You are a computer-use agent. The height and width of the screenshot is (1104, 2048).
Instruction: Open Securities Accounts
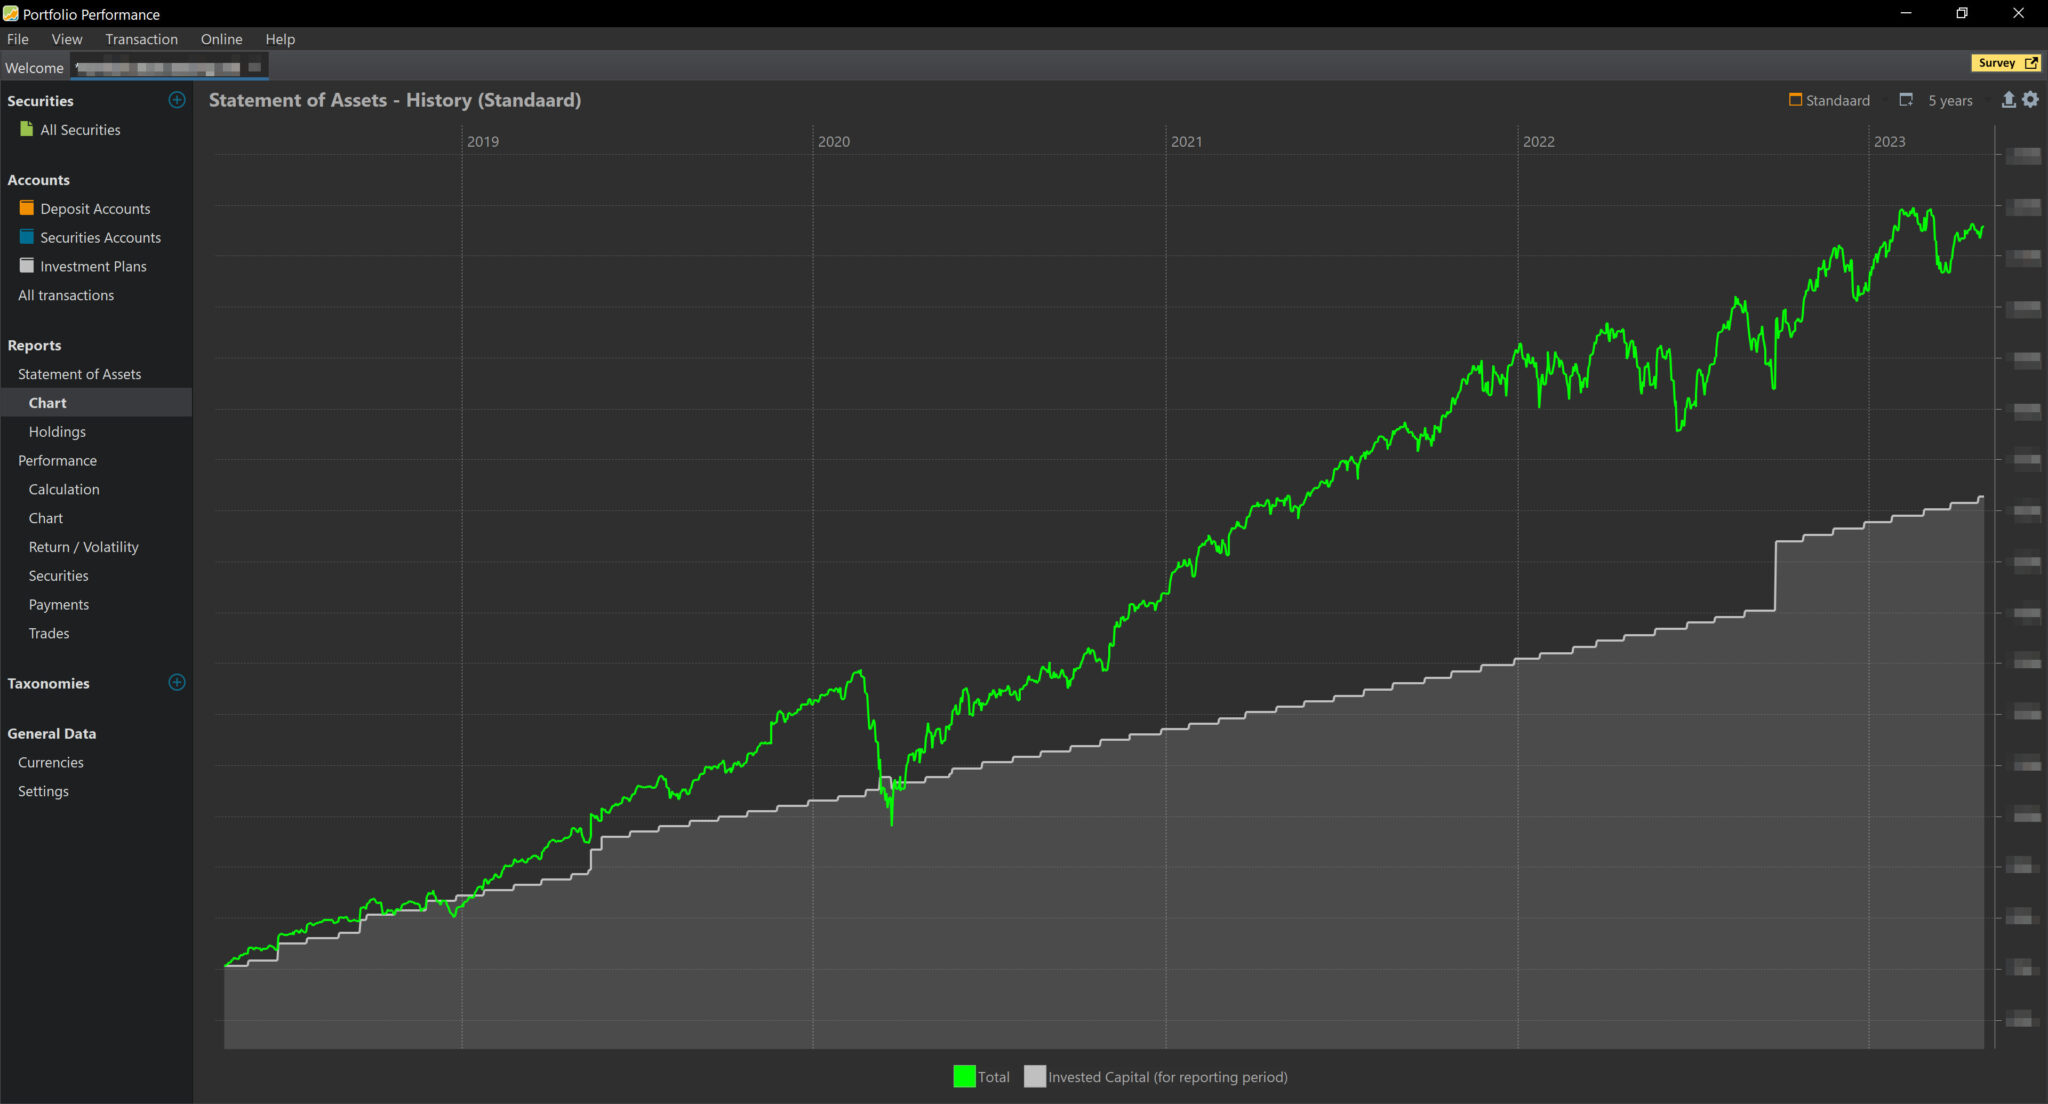100,237
